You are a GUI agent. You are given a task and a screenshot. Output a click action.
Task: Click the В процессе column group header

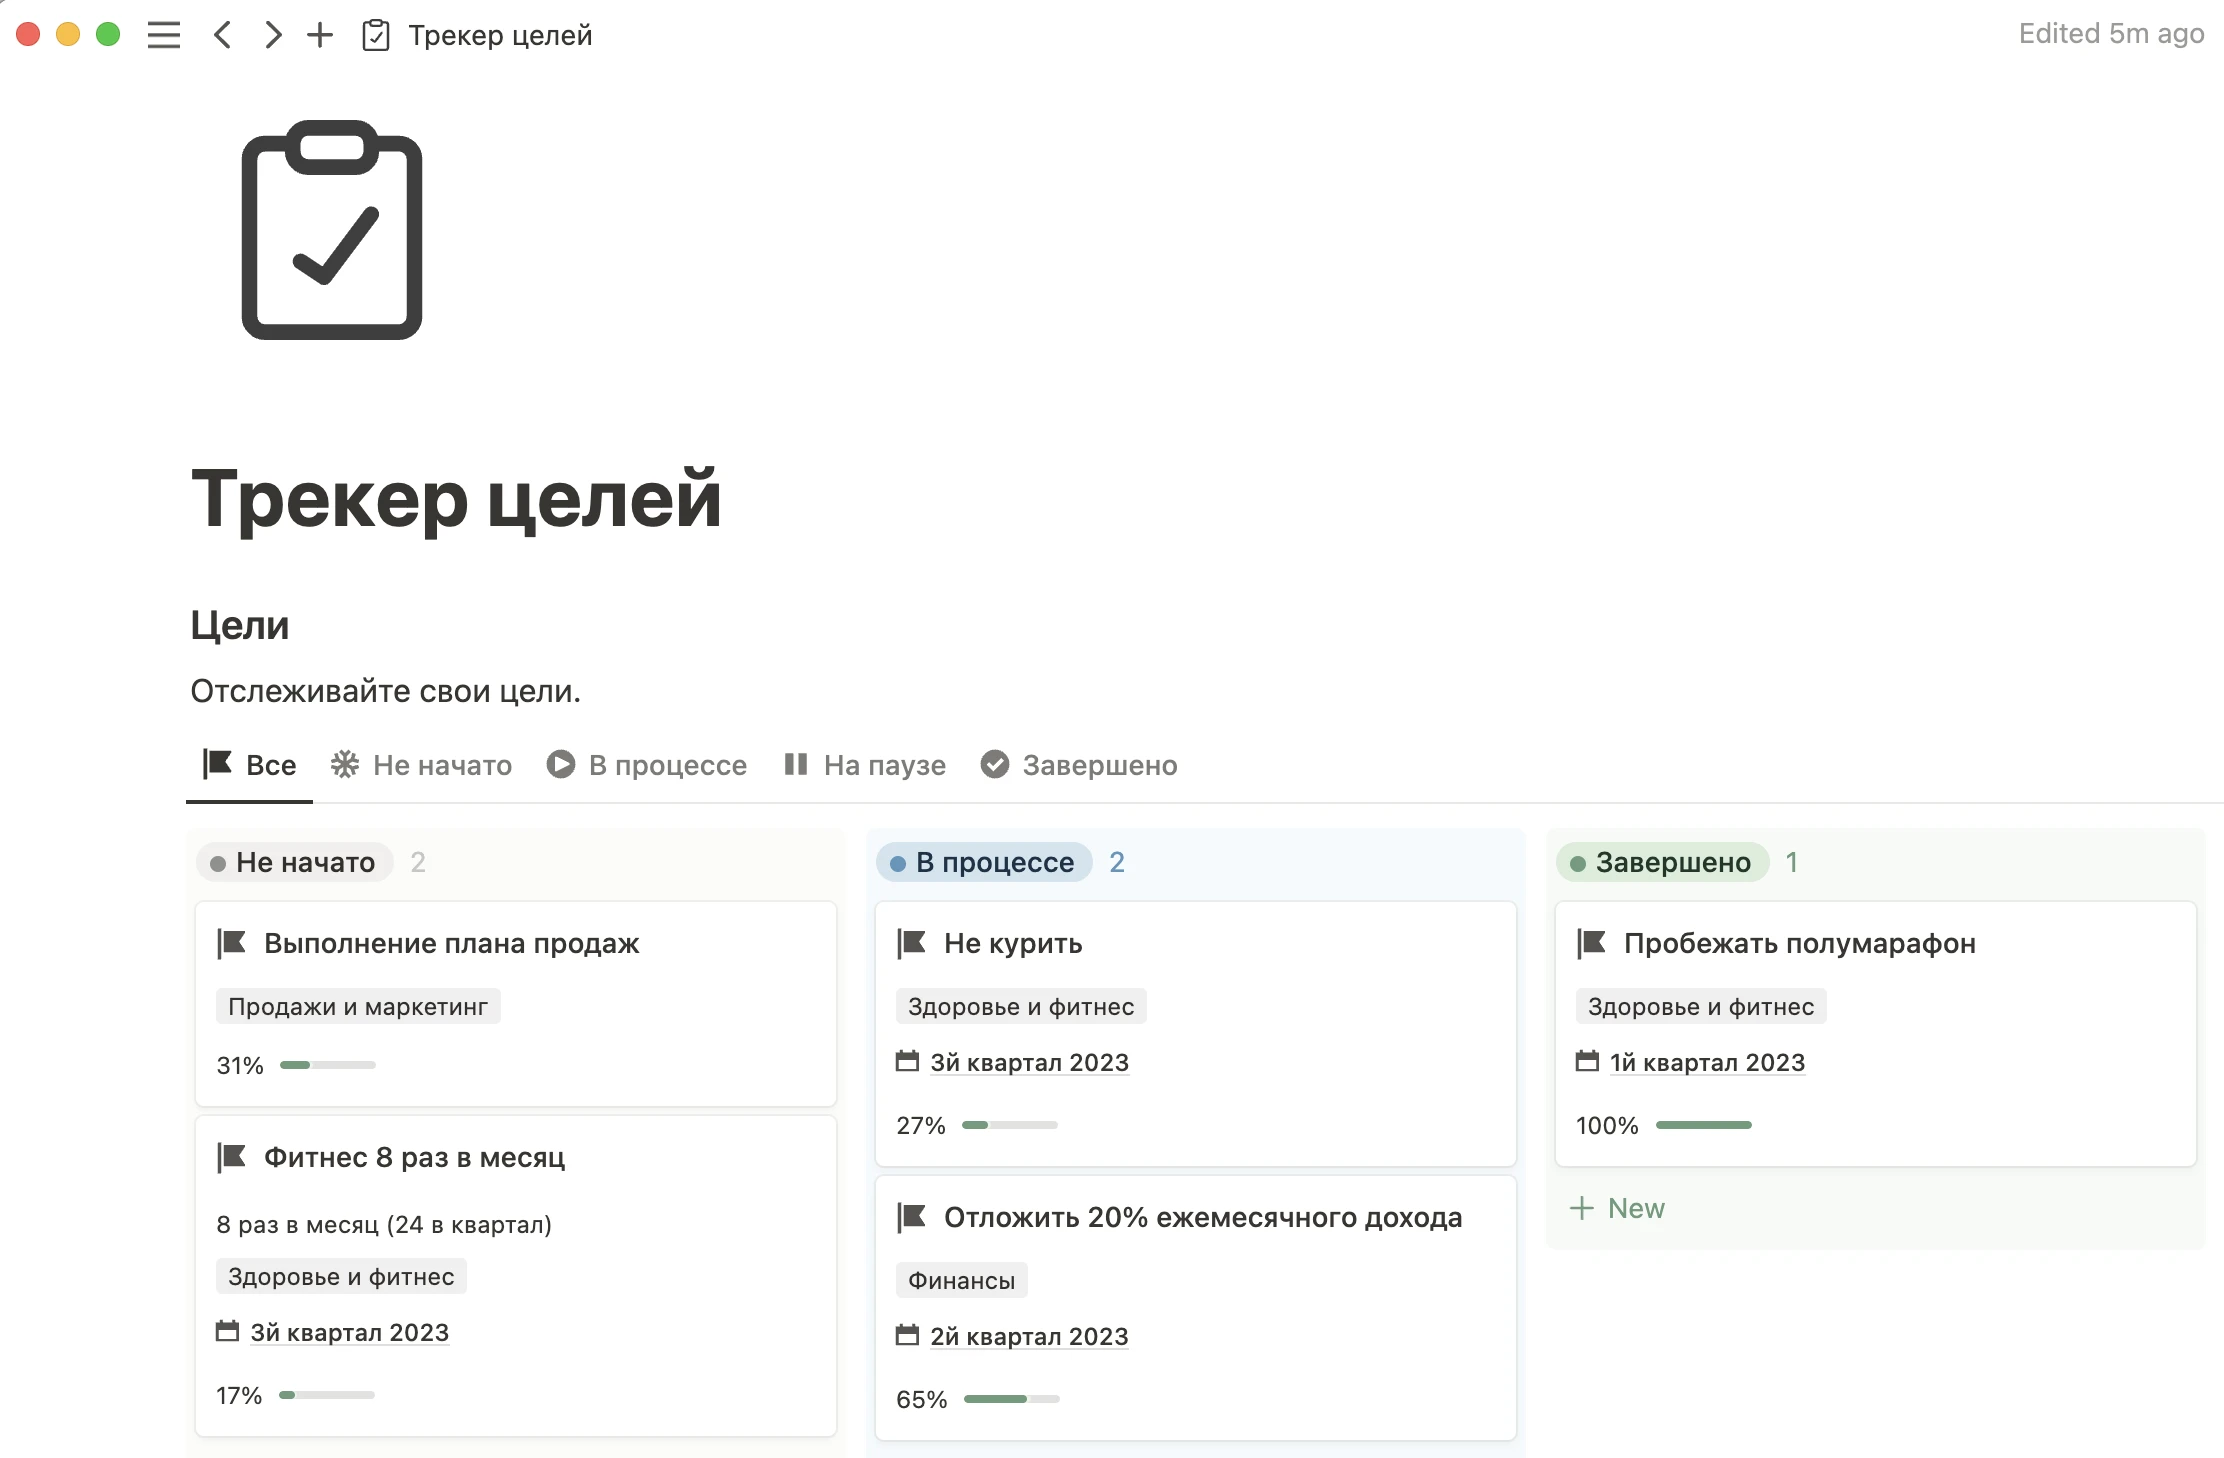(x=984, y=862)
